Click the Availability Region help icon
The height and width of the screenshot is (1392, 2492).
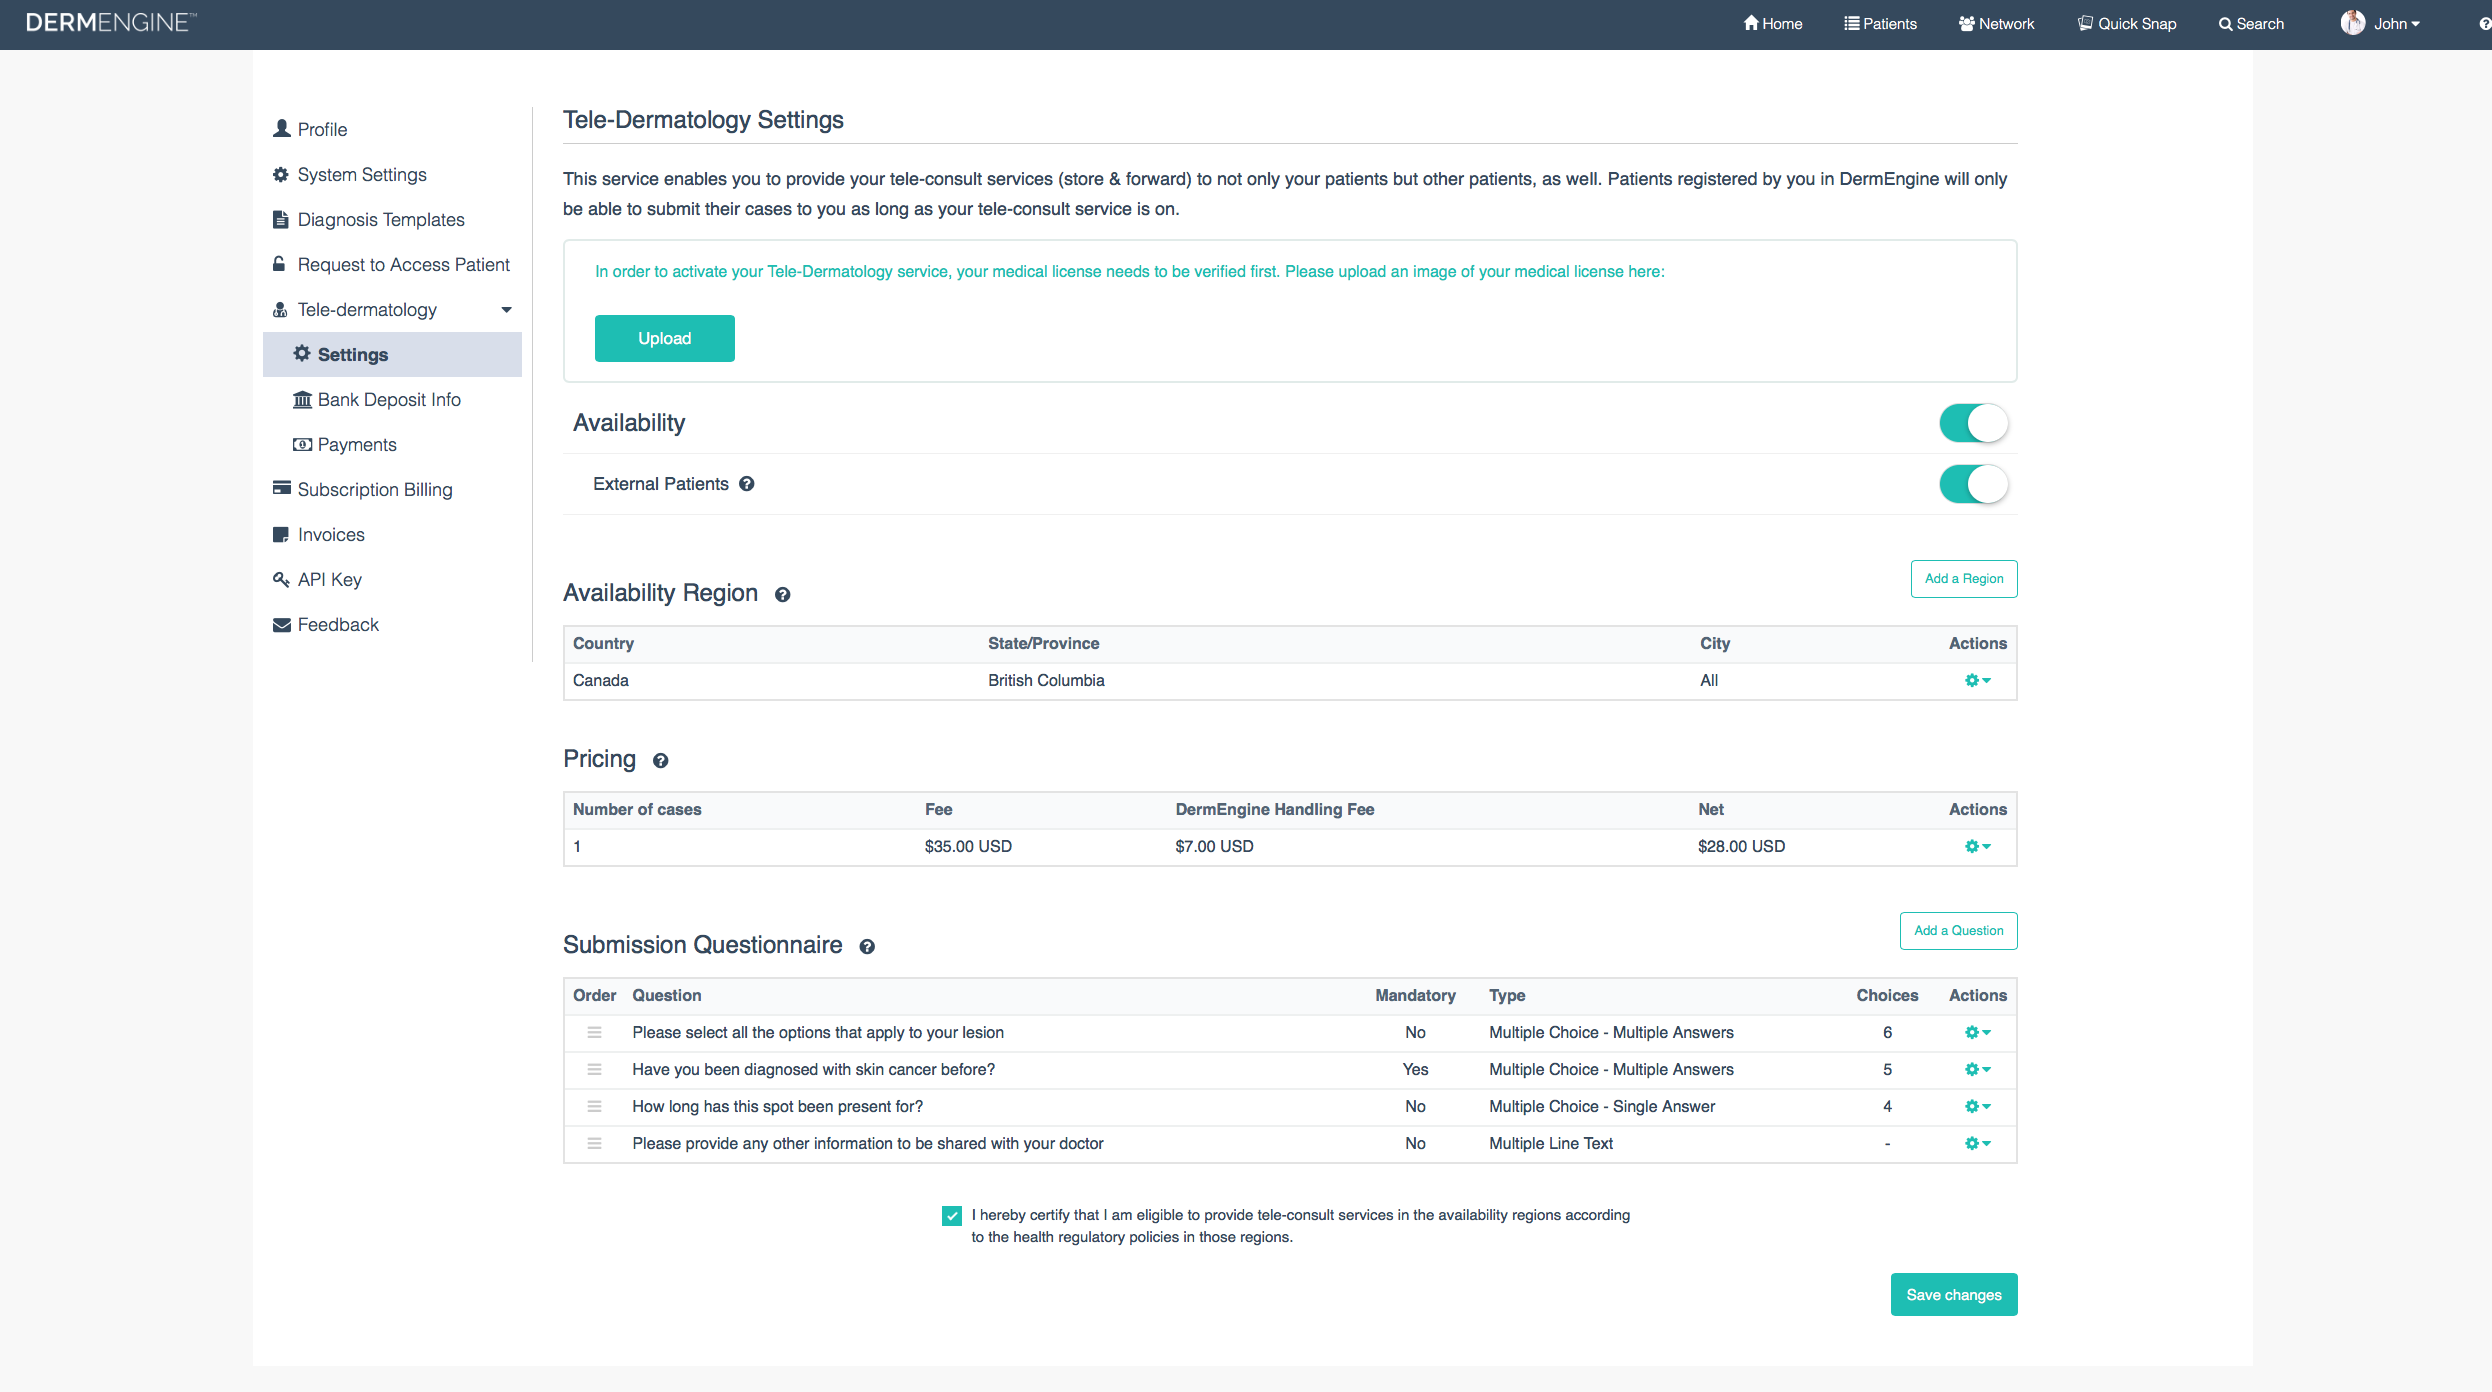783,595
